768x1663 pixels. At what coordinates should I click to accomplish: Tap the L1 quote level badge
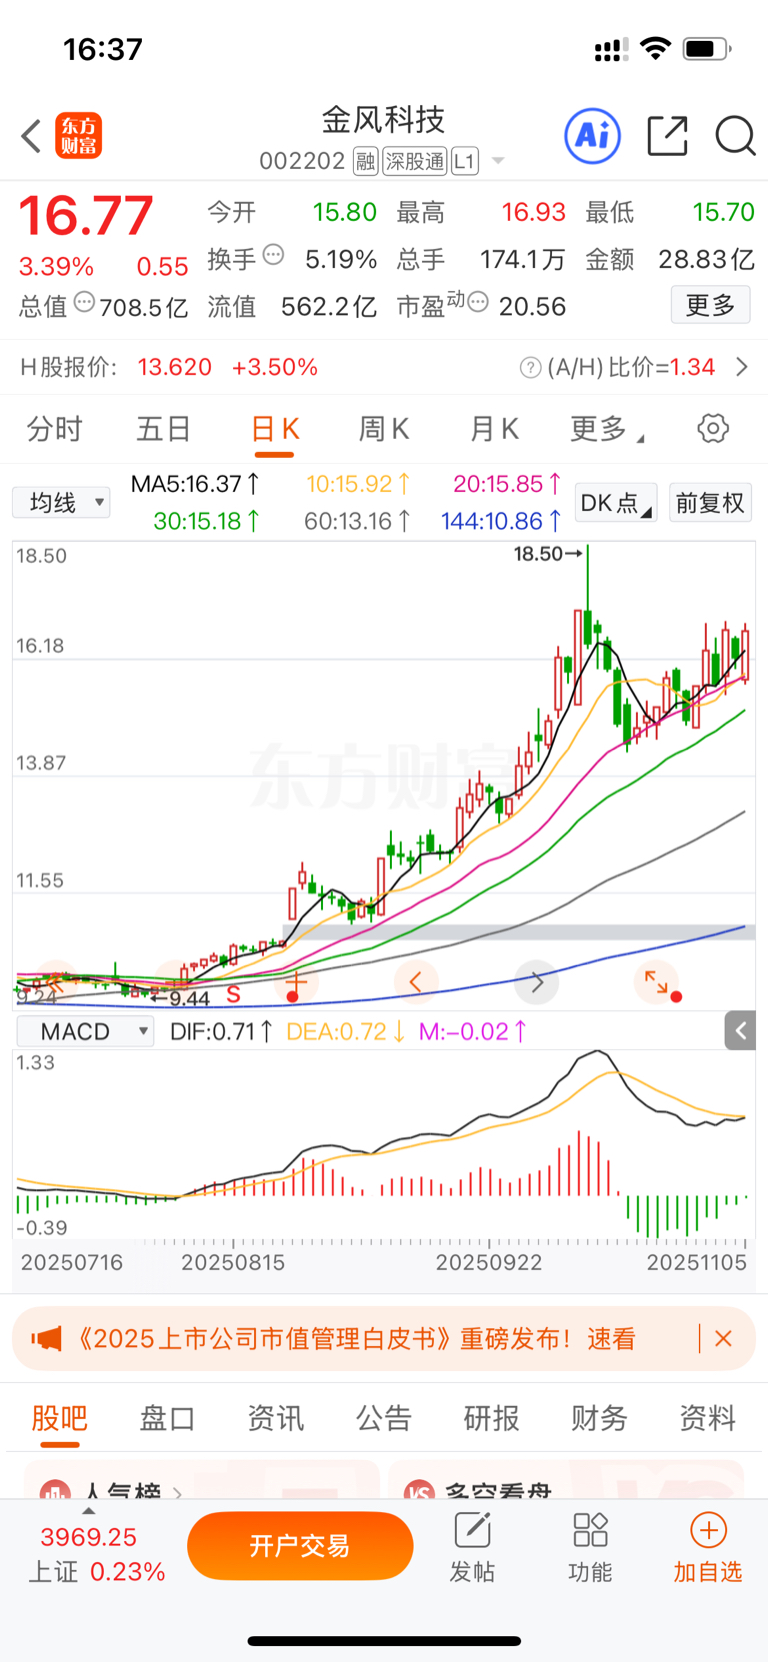(465, 161)
